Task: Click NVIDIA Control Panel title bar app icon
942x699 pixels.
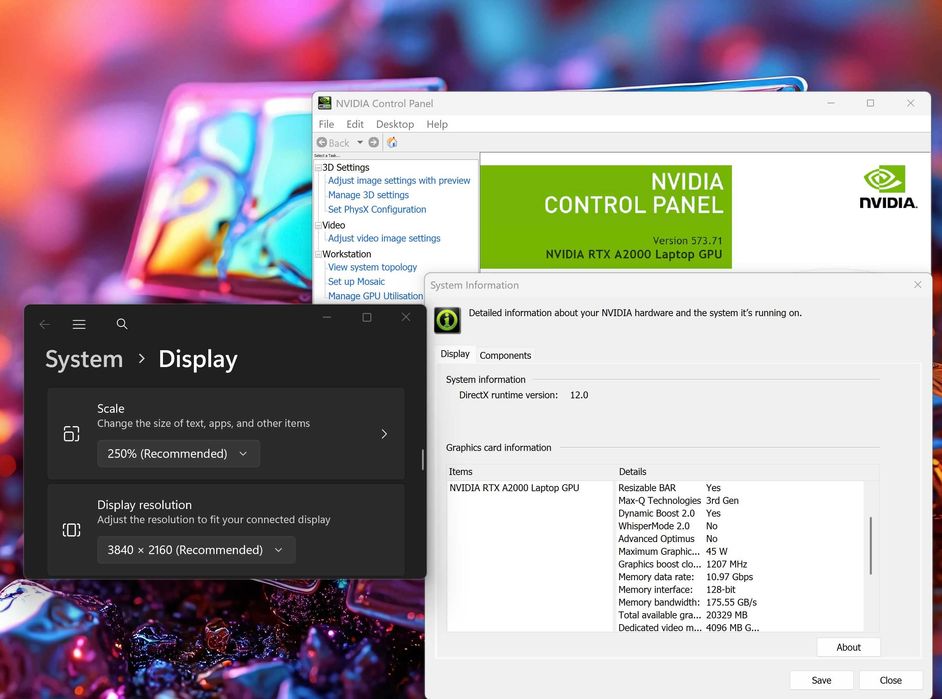Action: click(324, 103)
